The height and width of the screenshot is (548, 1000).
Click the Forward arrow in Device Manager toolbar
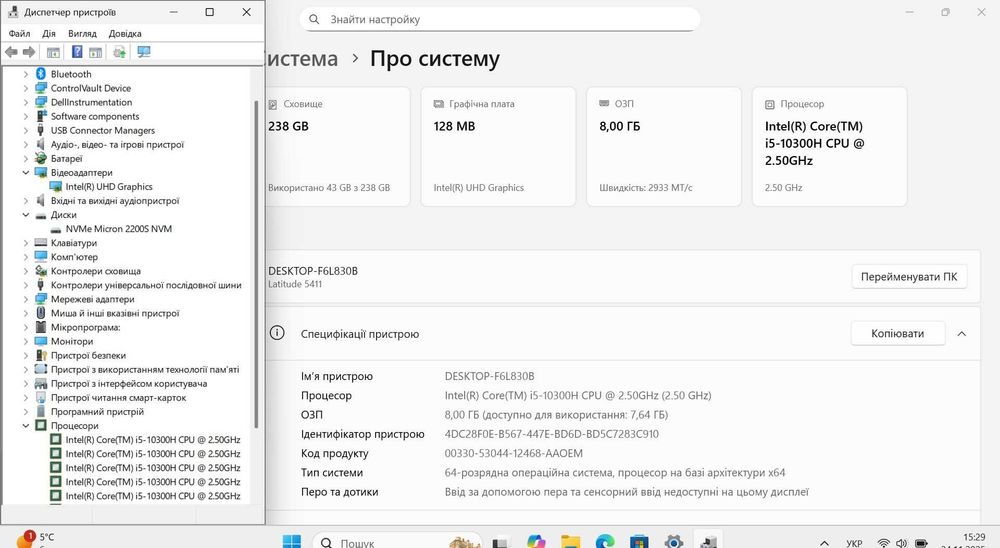click(29, 52)
